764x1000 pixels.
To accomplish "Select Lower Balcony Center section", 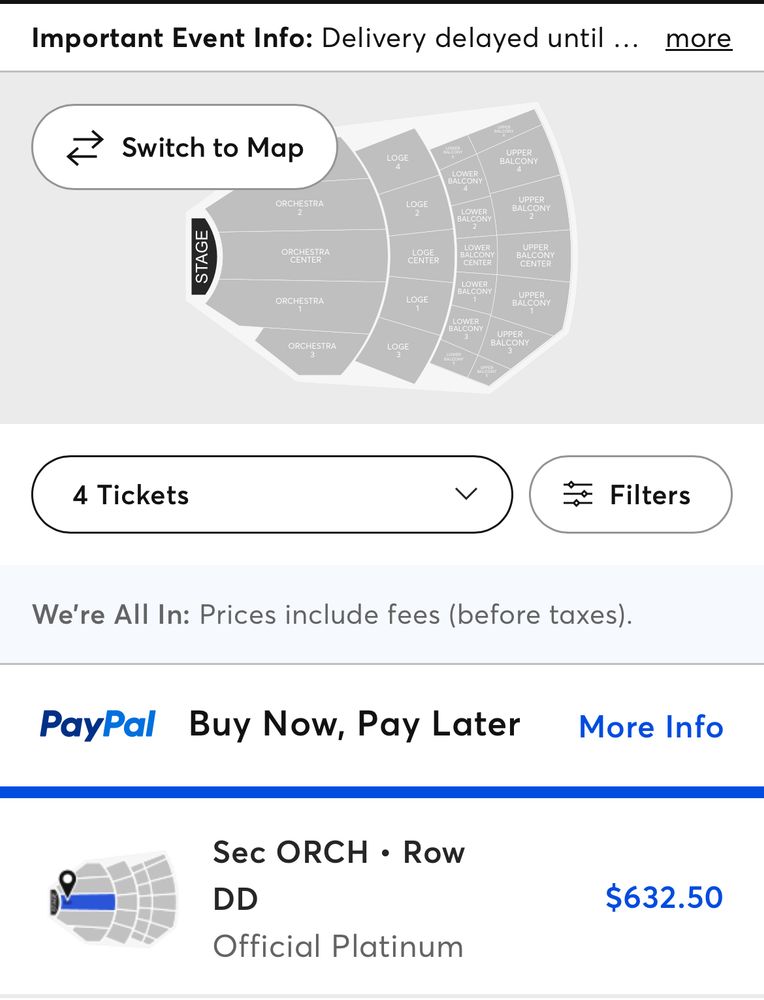I will (x=477, y=255).
